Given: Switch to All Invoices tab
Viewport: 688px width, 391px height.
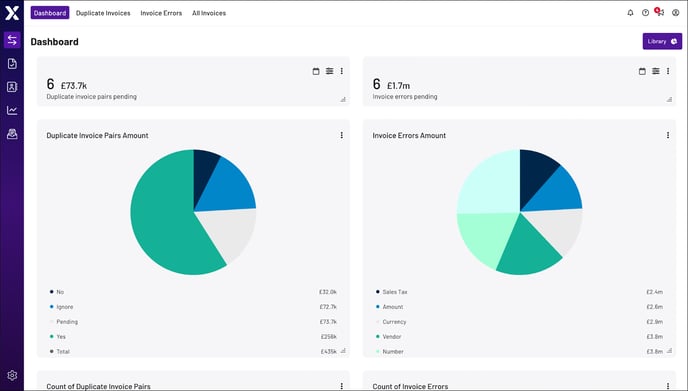Looking at the screenshot, I should tap(209, 13).
